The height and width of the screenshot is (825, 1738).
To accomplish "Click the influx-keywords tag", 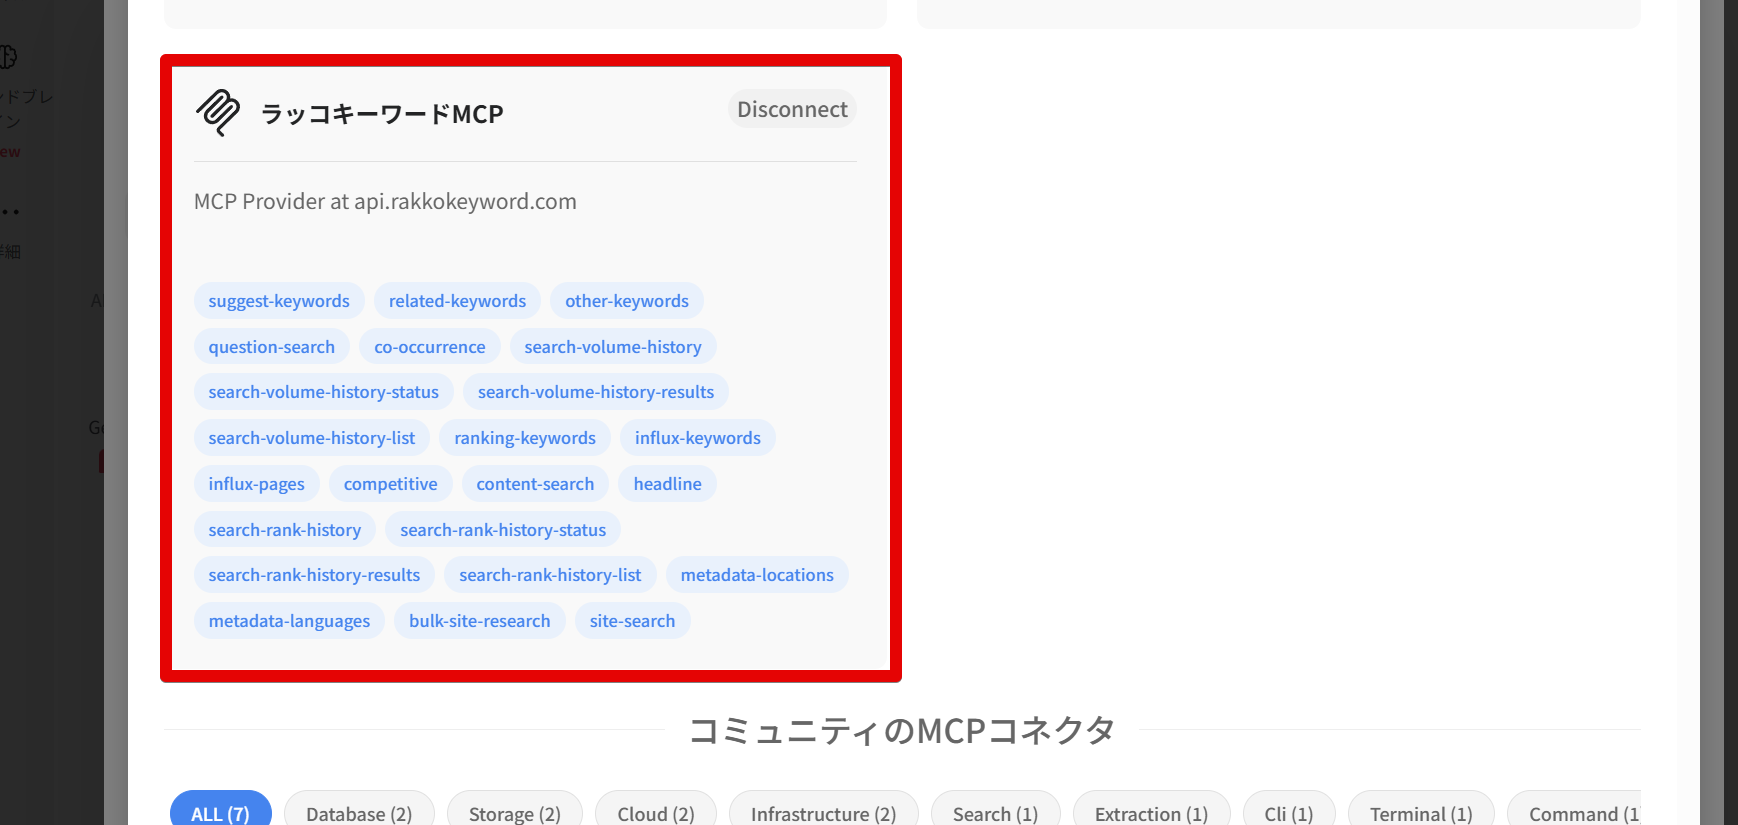I will pos(698,438).
